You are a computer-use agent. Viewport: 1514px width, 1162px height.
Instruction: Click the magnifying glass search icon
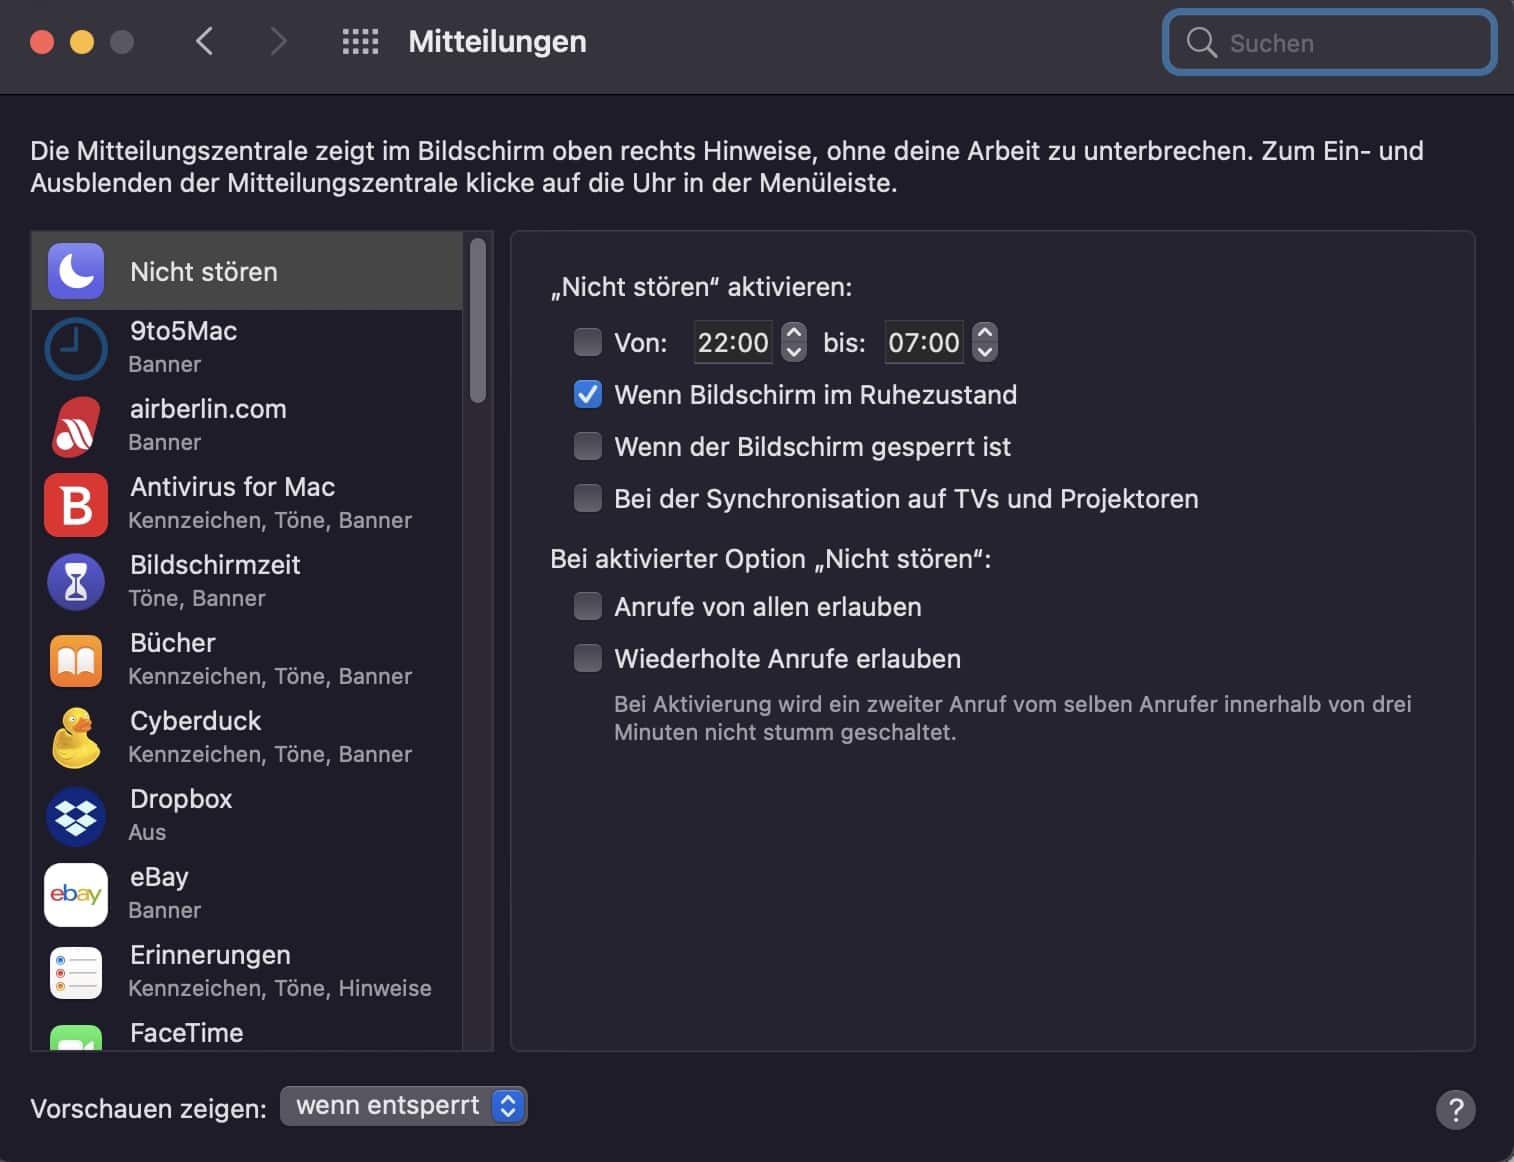[x=1201, y=42]
